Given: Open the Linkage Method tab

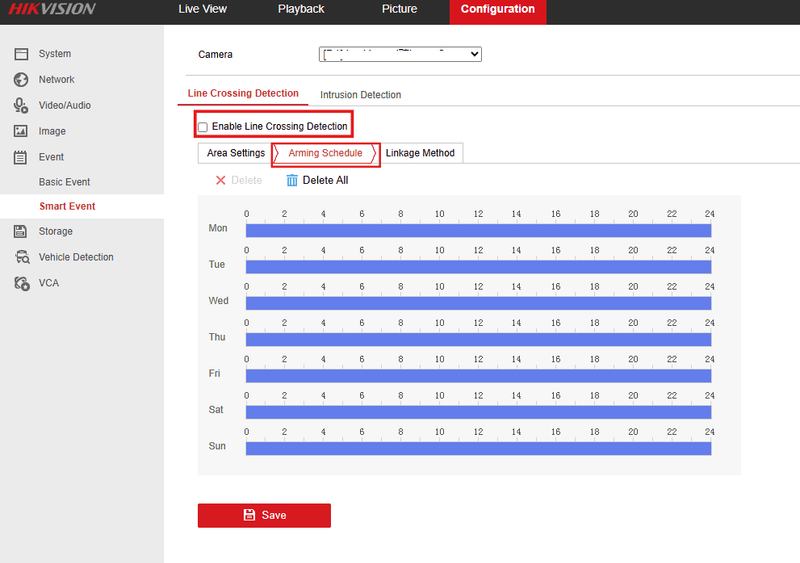Looking at the screenshot, I should [x=420, y=153].
